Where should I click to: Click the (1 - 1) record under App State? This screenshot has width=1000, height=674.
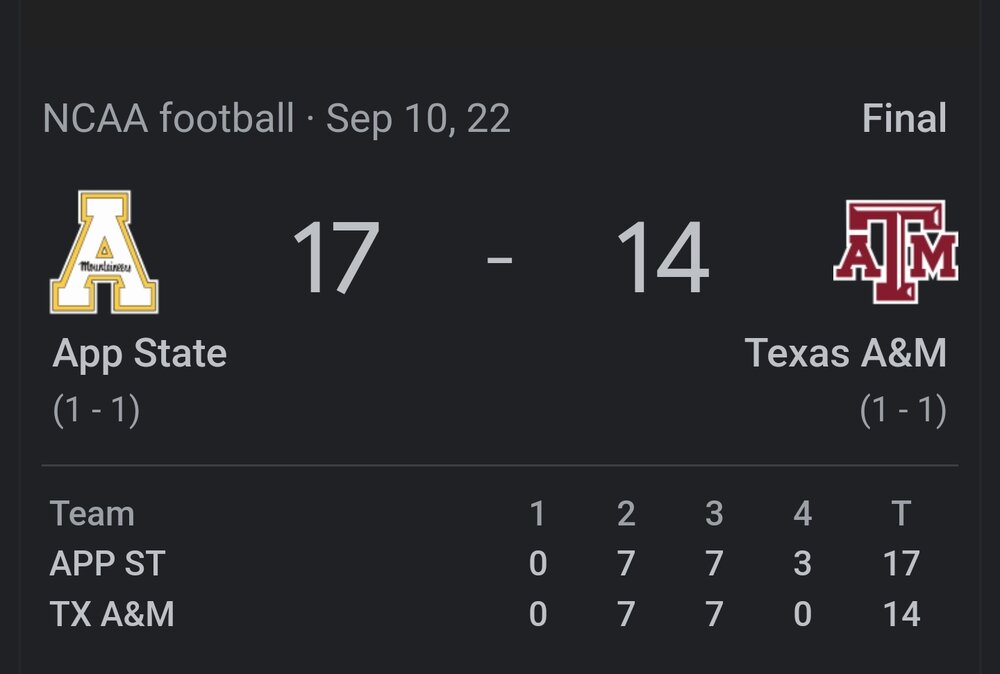coord(96,411)
